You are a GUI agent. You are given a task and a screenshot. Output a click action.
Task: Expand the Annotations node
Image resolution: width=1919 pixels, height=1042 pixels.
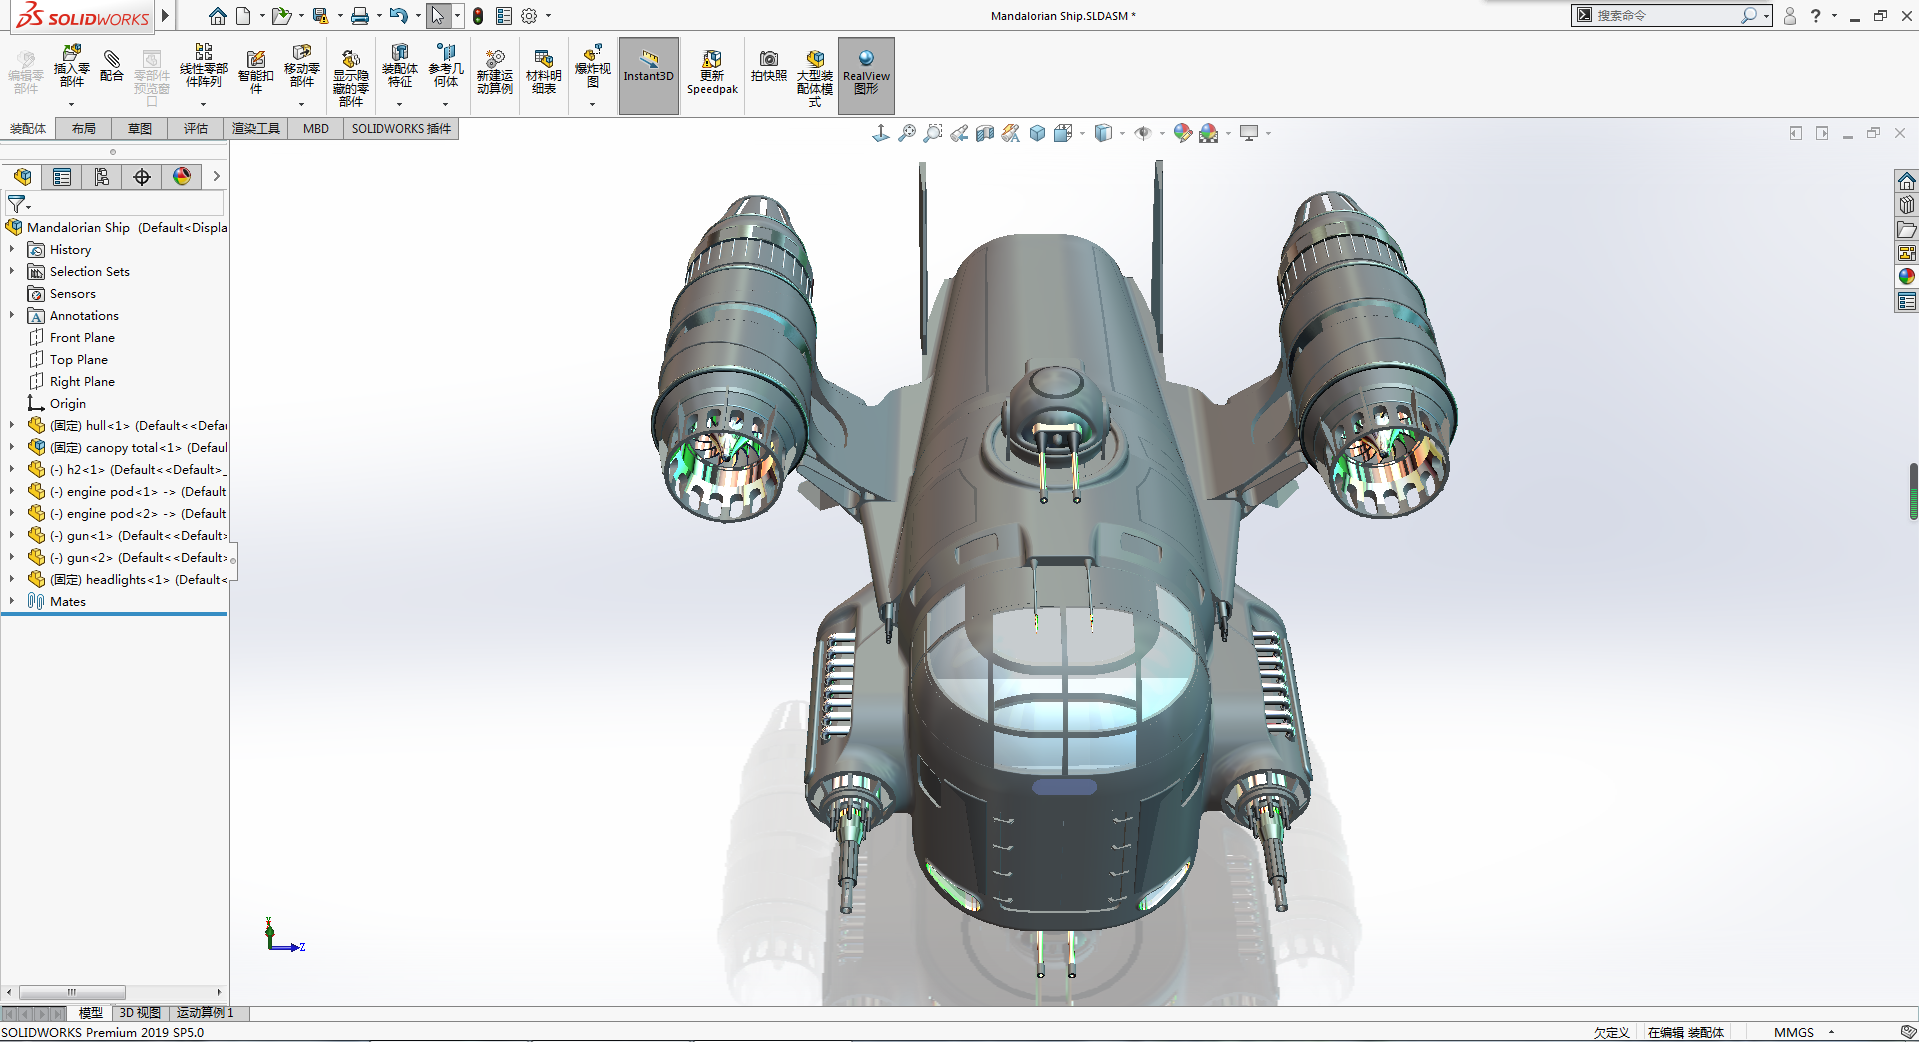(12, 316)
